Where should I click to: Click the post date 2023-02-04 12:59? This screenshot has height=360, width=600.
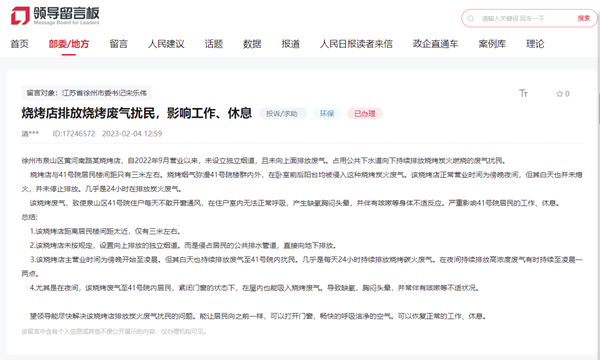tap(132, 134)
